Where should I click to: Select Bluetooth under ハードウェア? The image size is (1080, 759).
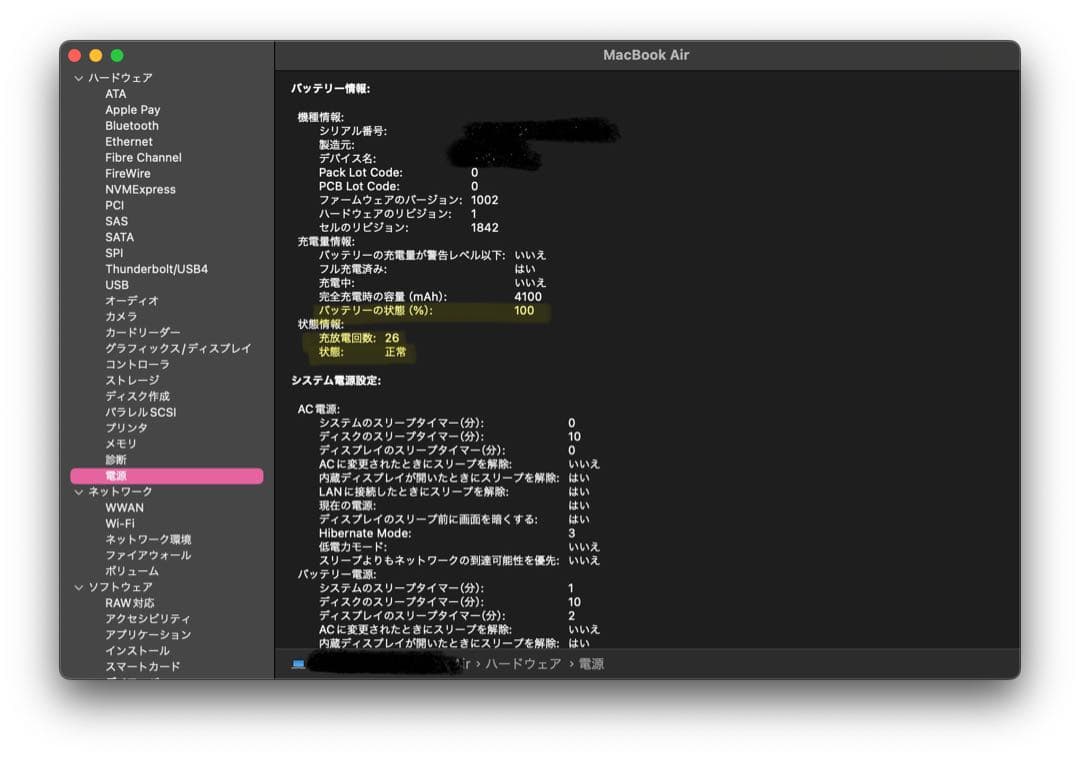(x=132, y=125)
